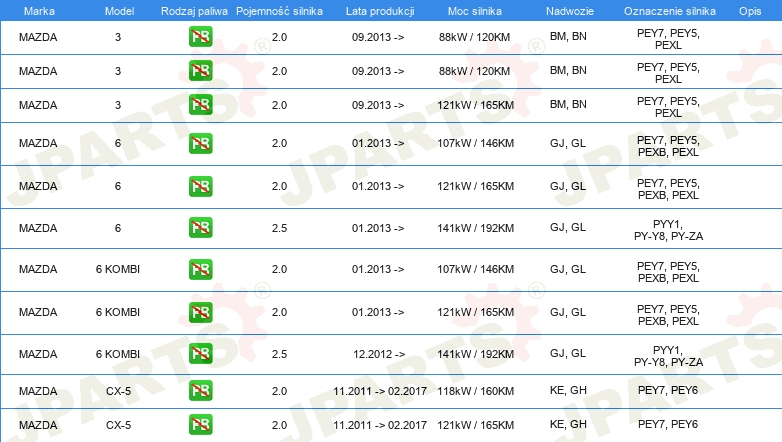This screenshot has width=782, height=442.
Task: Click the fuel icon in the Mazda 6 KOMBI 2.5 row
Action: pos(200,353)
